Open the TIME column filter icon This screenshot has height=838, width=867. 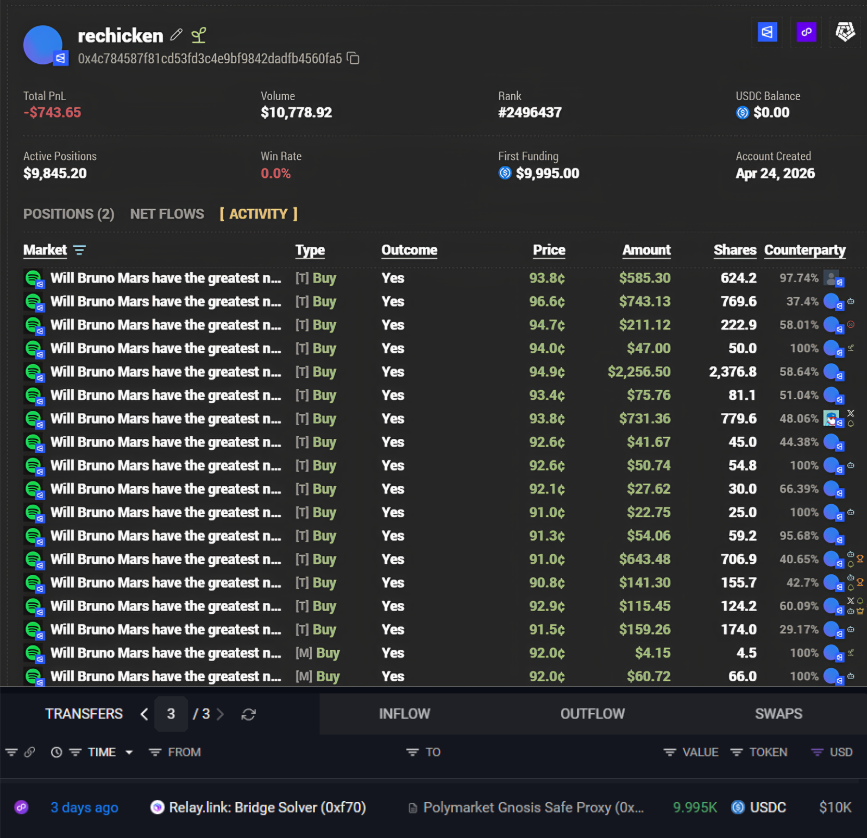tap(76, 752)
